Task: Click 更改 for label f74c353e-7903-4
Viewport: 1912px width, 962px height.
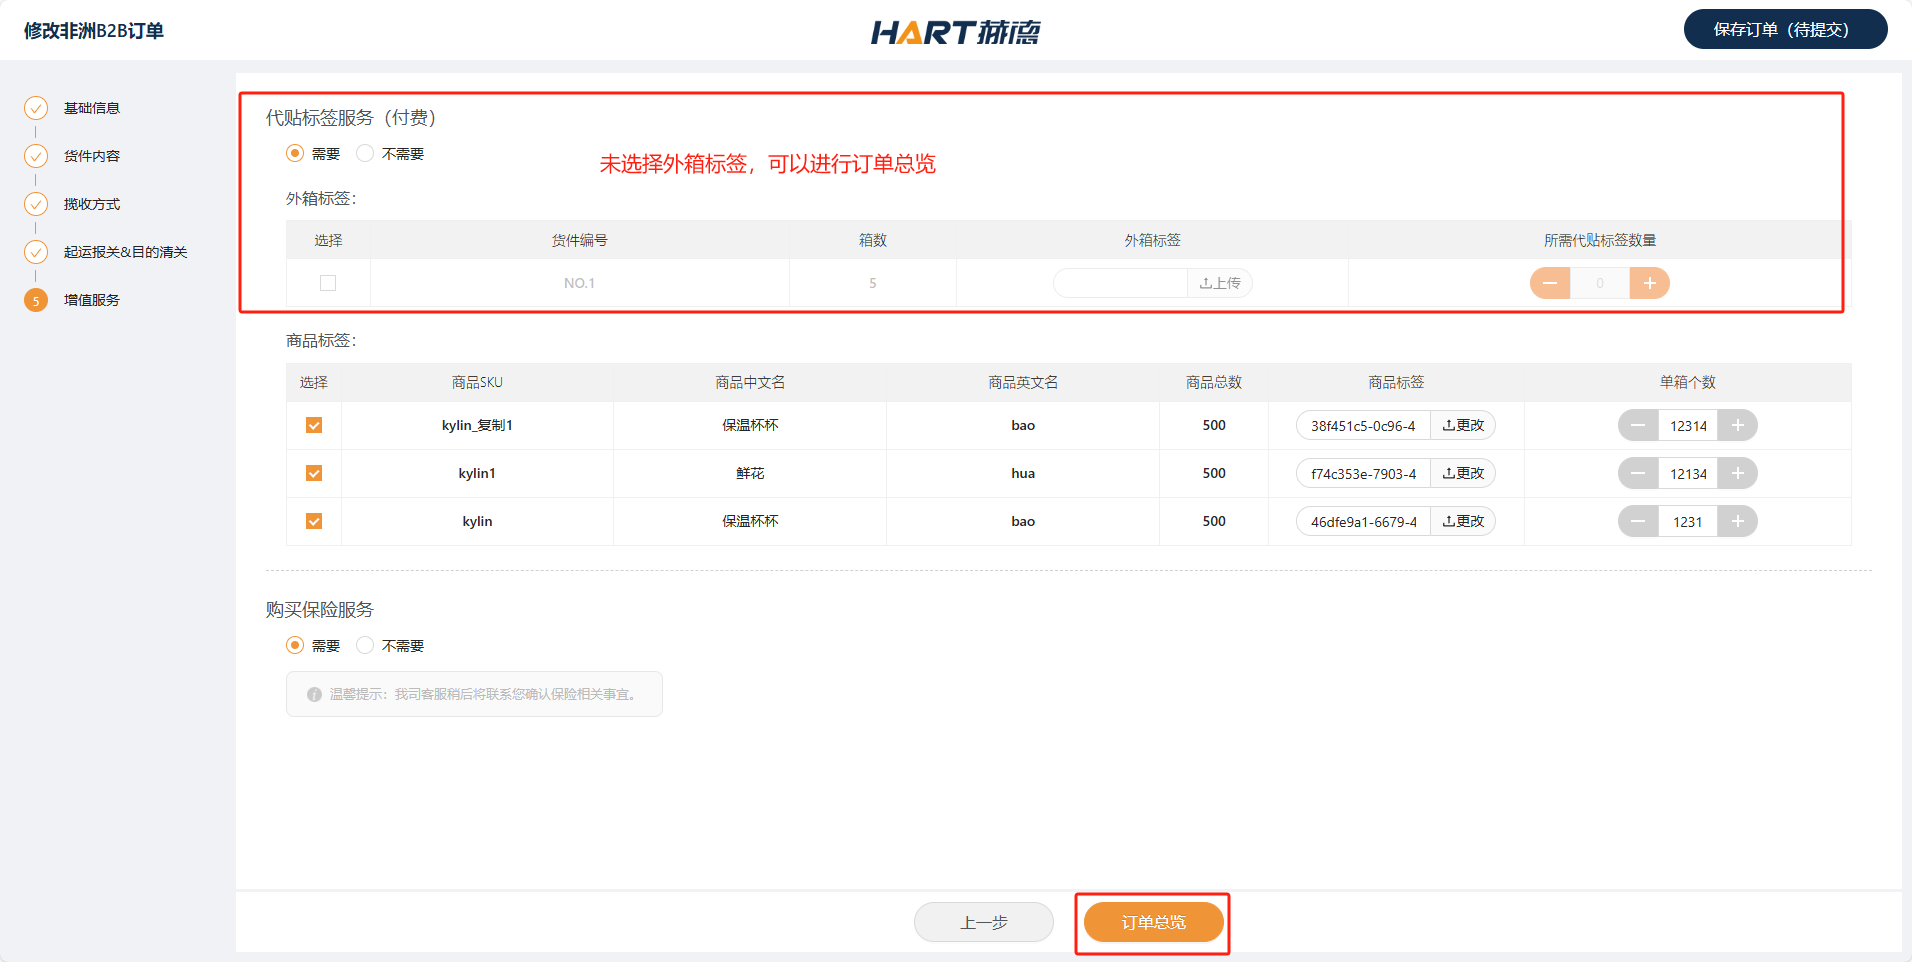Action: point(1462,474)
